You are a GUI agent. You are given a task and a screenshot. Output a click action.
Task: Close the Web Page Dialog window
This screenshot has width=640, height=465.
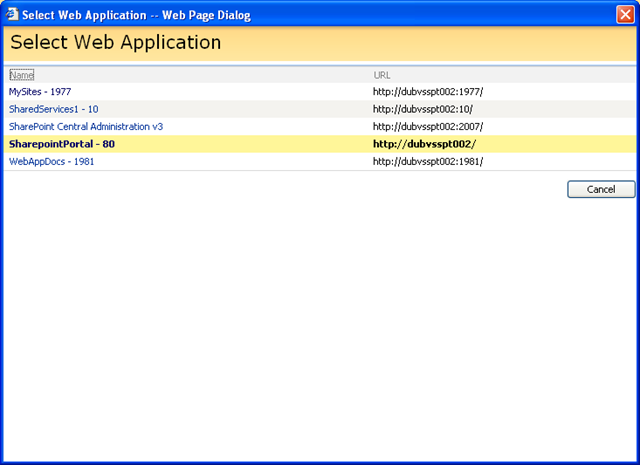click(625, 15)
